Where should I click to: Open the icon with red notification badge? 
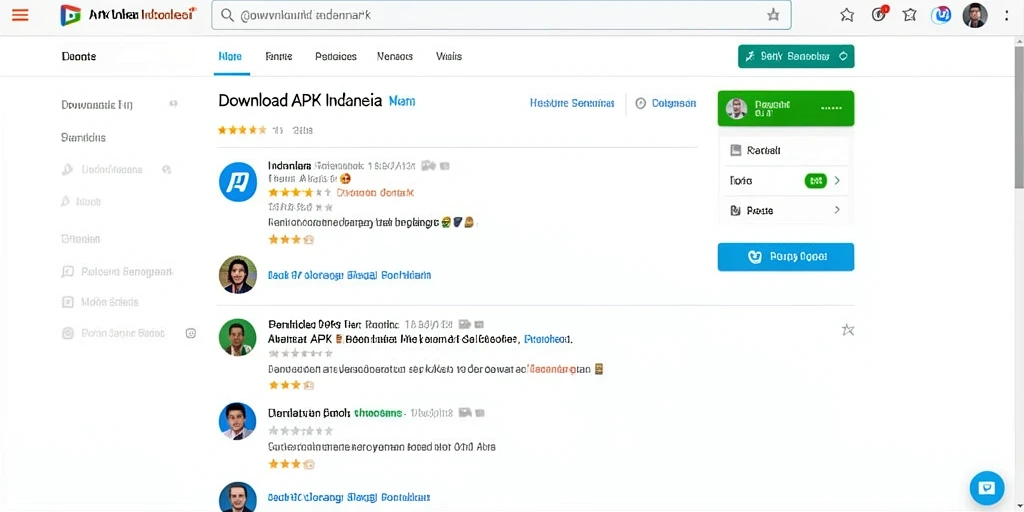pos(879,14)
